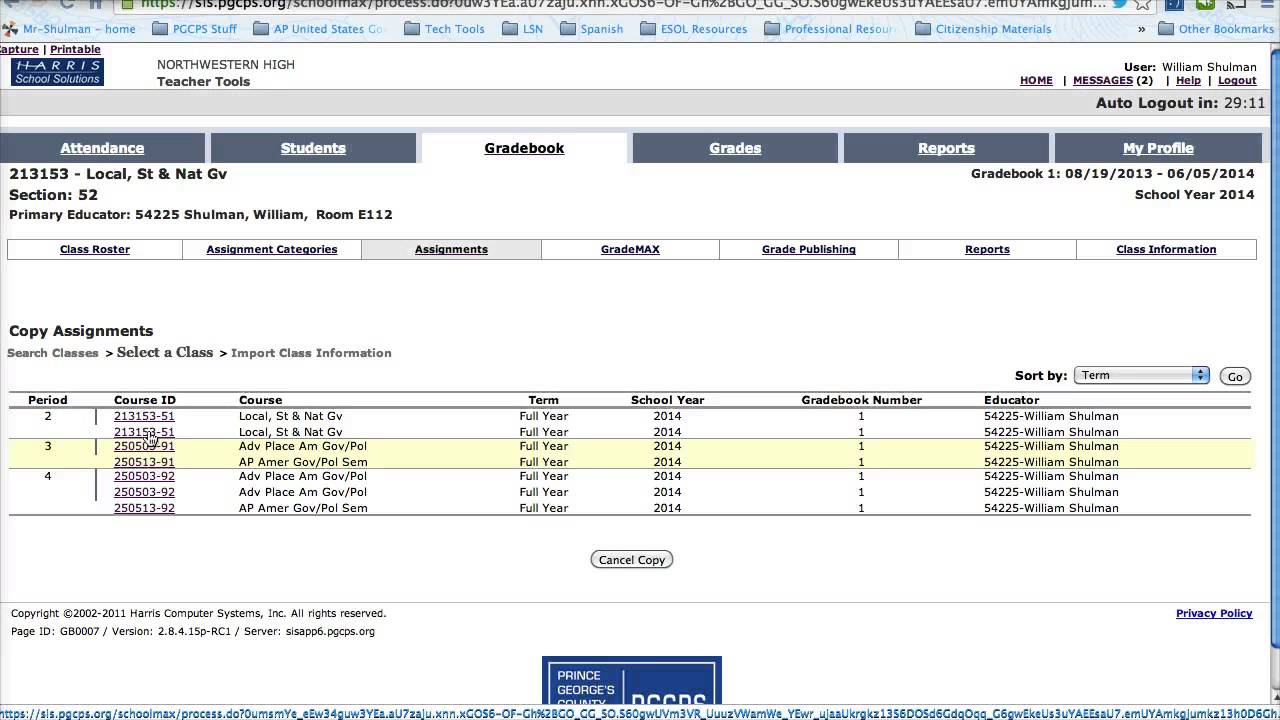Open the PGCPS Stuff bookmark folder
The height and width of the screenshot is (720, 1280).
coord(195,29)
